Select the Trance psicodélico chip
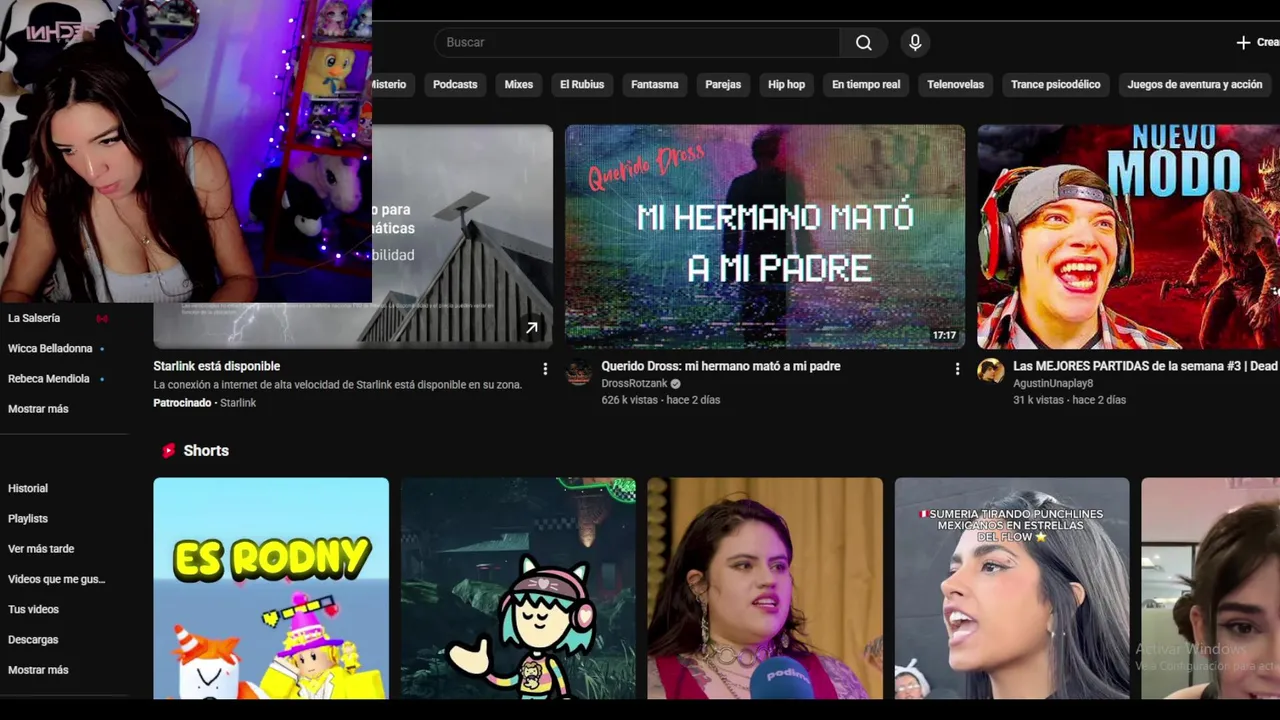Viewport: 1280px width, 720px height. (x=1055, y=84)
